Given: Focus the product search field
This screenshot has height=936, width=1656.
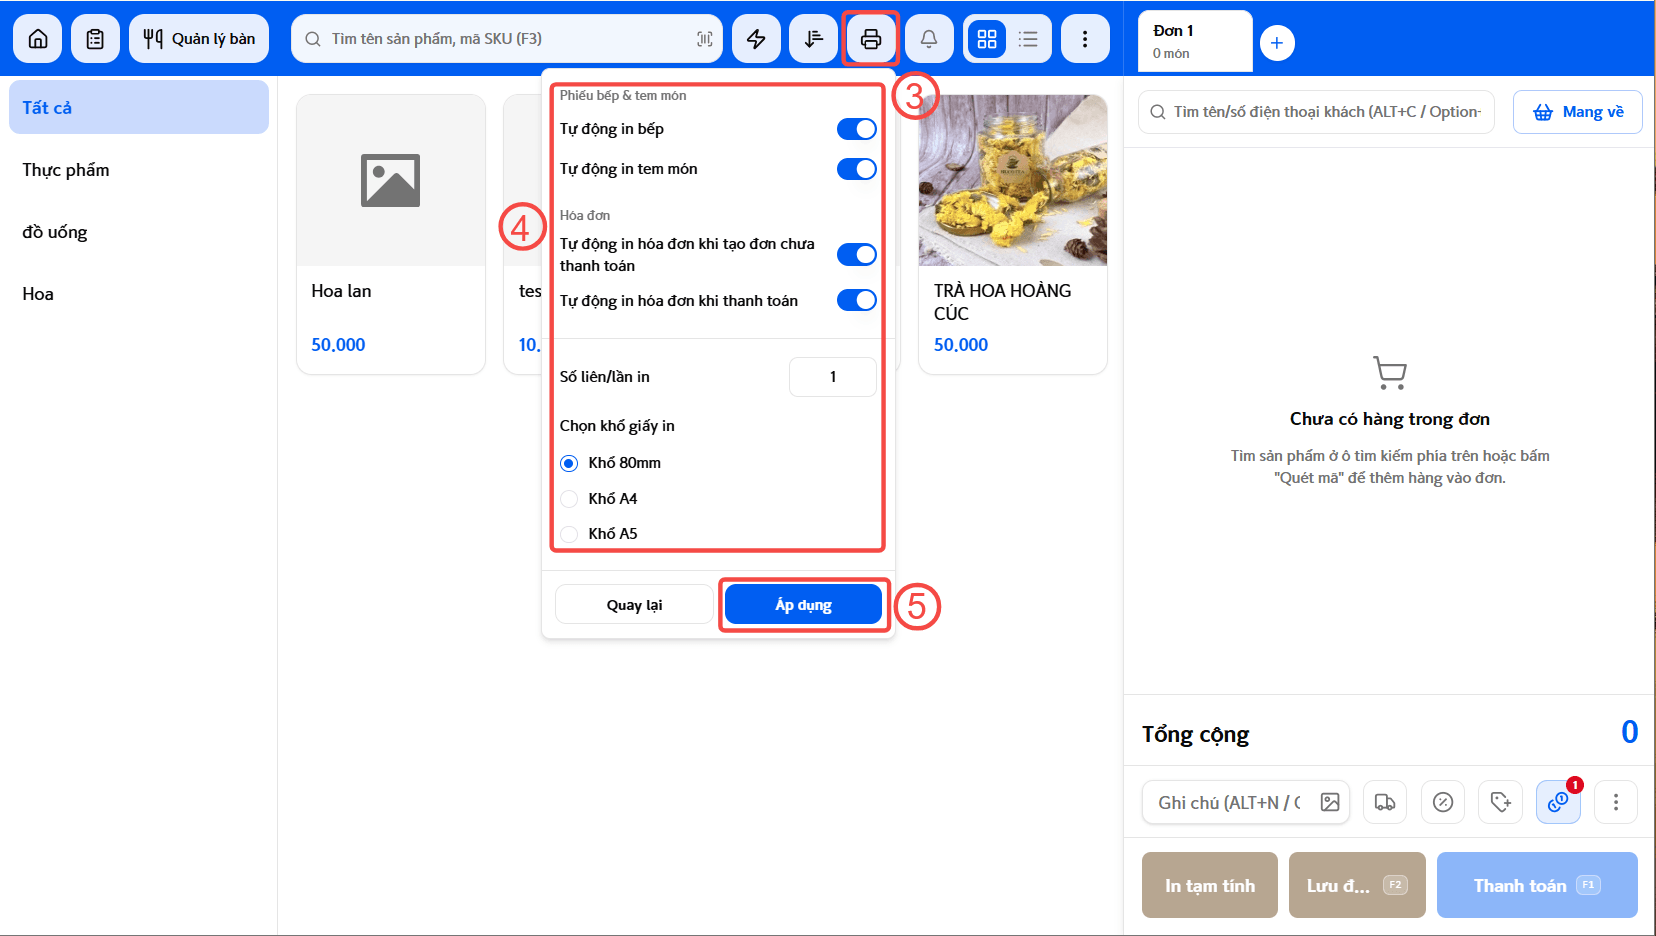Looking at the screenshot, I should point(507,39).
